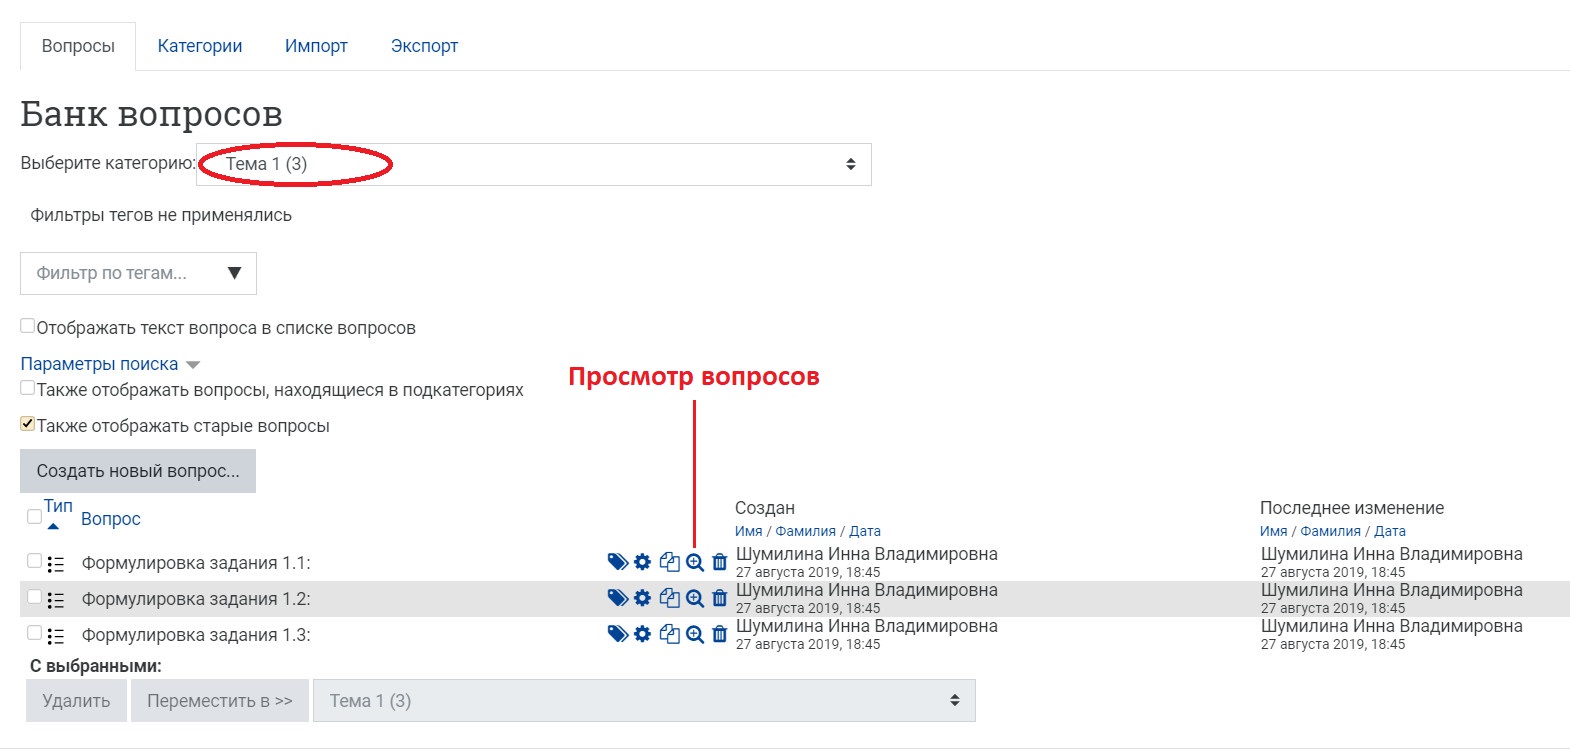Select question text 'Формулировка задания 1.3:'
The image size is (1570, 750).
click(x=196, y=635)
